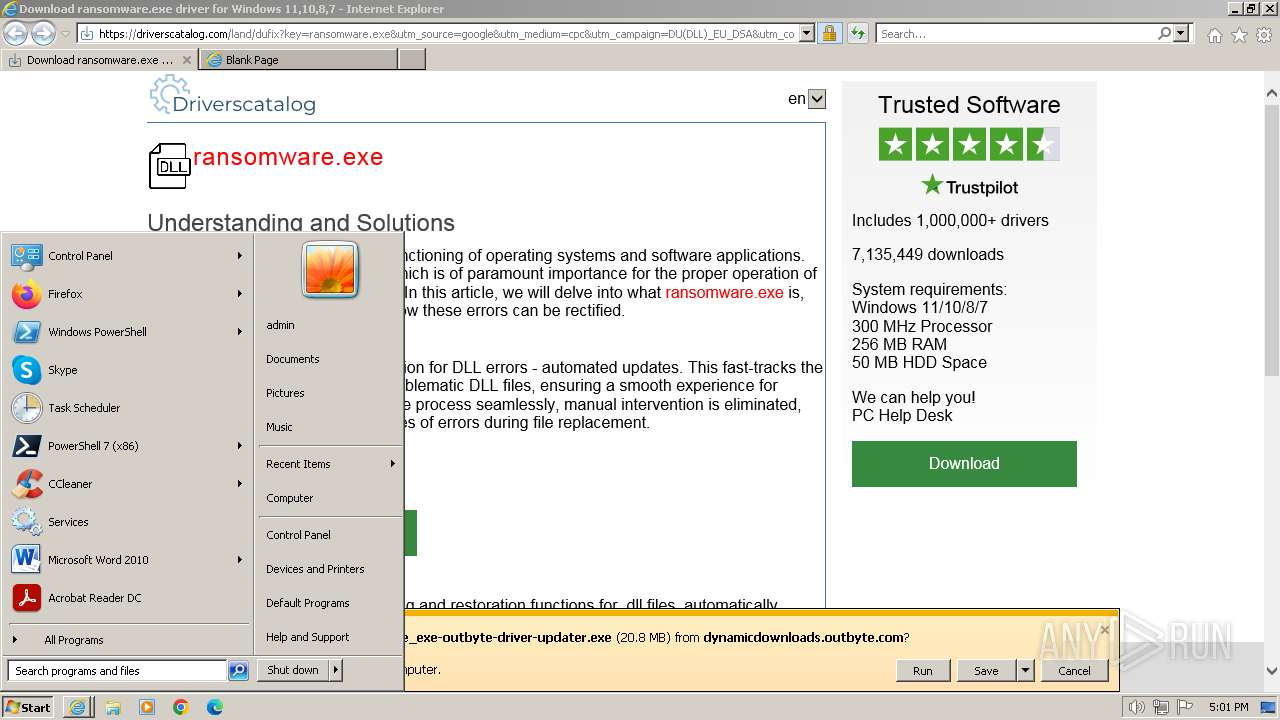Close the notification bar with X

point(1104,629)
